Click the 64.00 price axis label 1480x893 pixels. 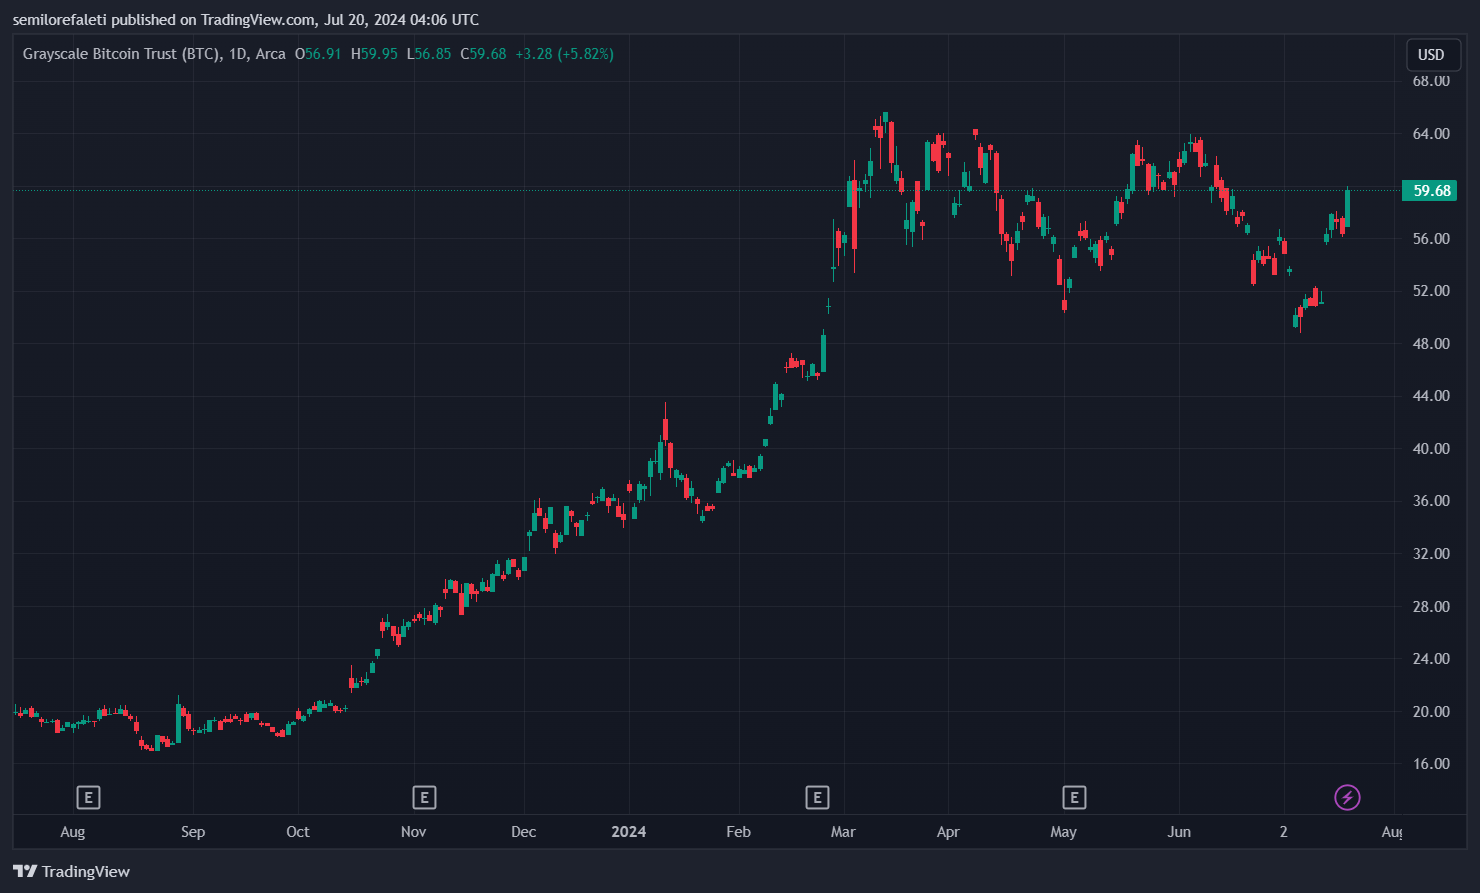pos(1431,134)
